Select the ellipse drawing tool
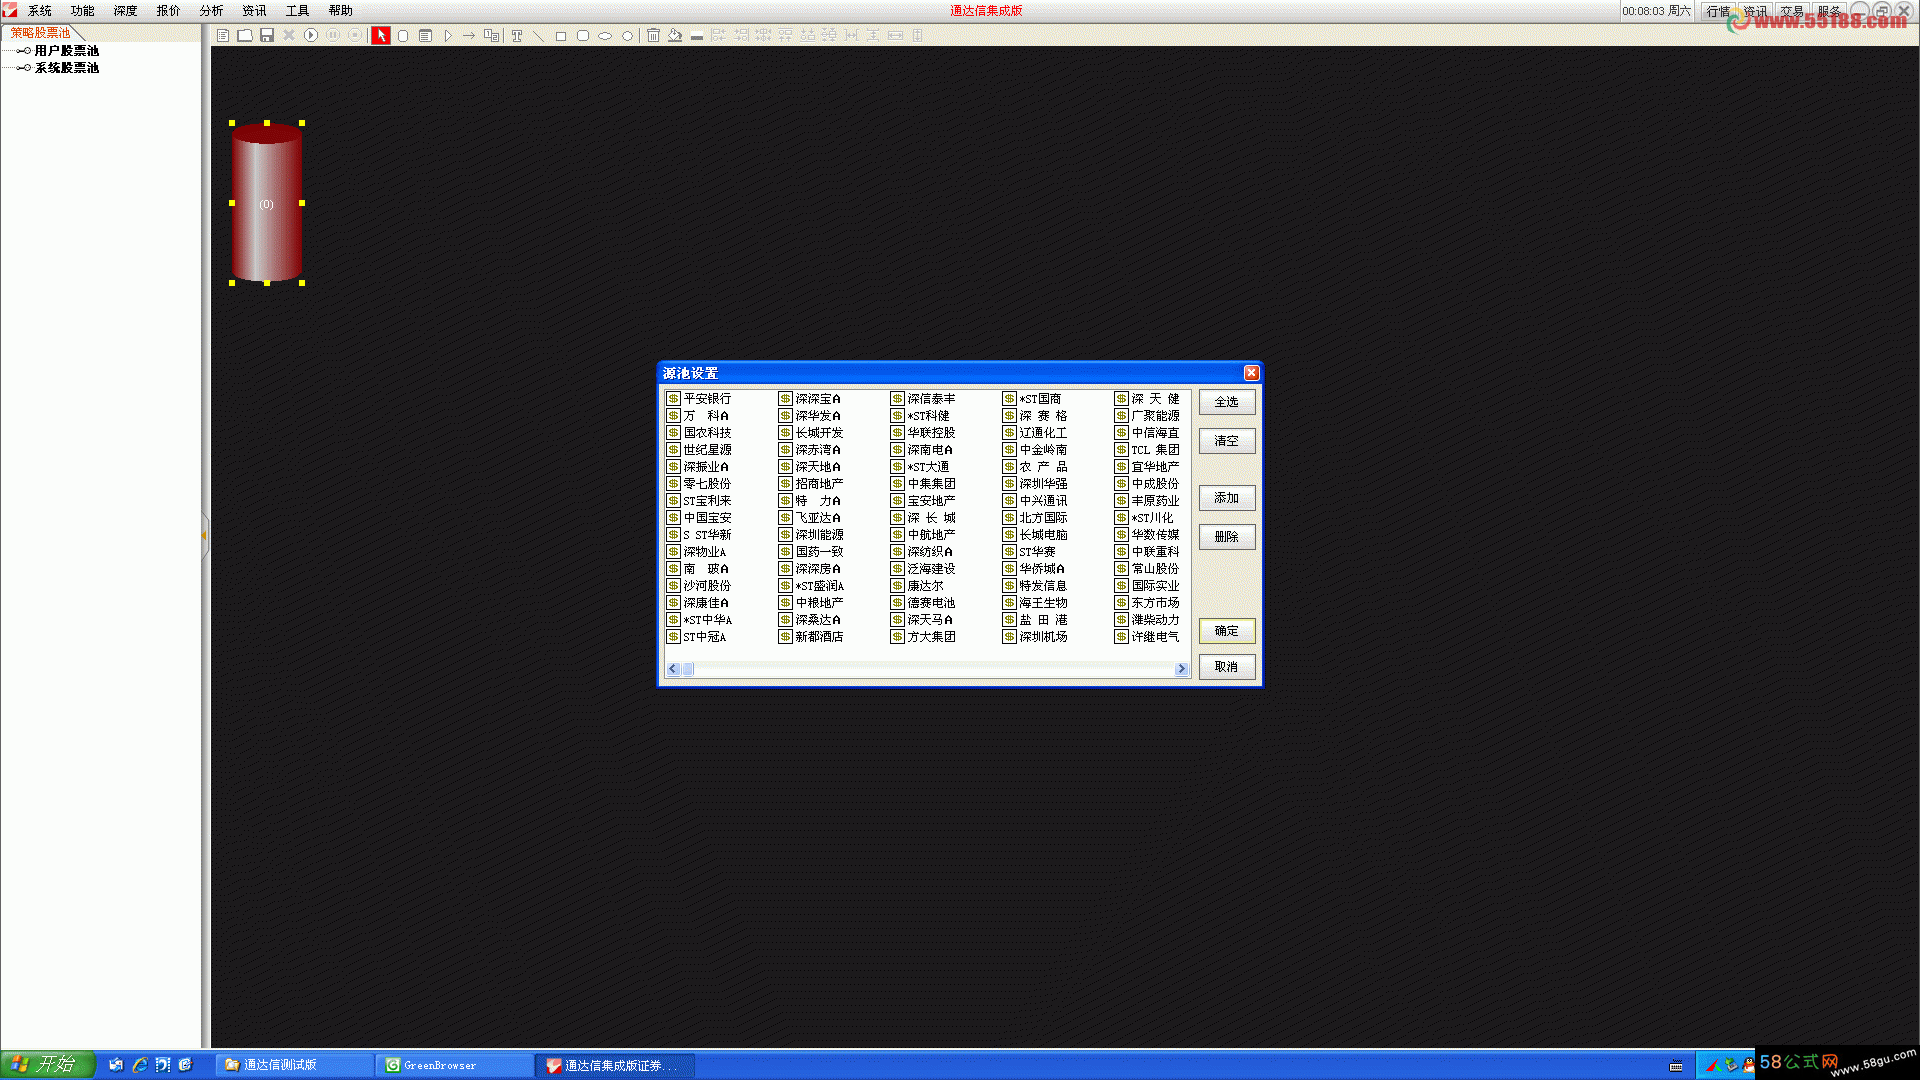 tap(605, 35)
